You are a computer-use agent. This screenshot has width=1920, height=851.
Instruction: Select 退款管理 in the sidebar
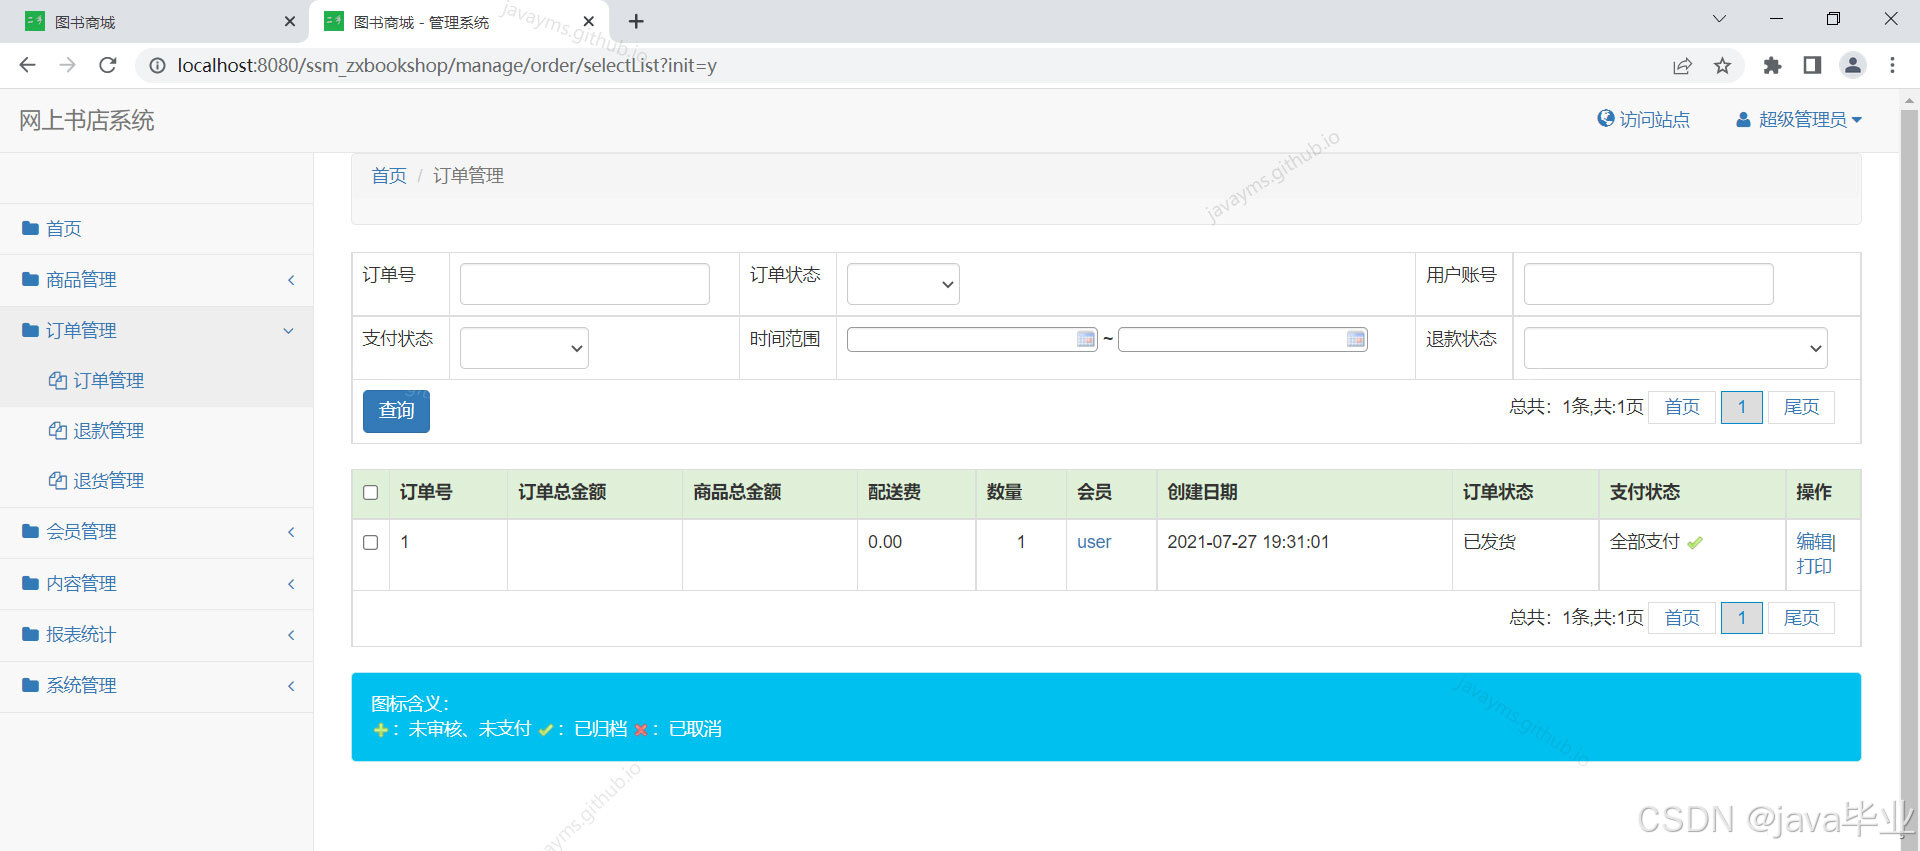click(x=108, y=431)
